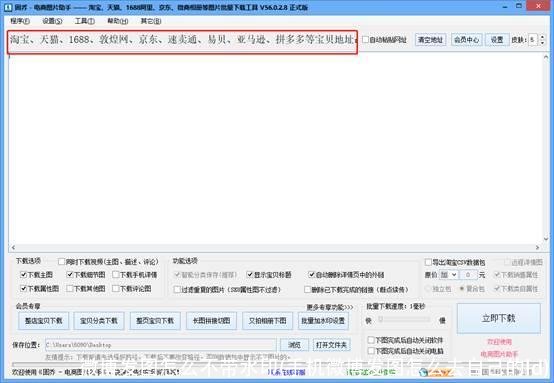
Task: Enable 同时下载视频 checkbox
Action: coord(61,262)
